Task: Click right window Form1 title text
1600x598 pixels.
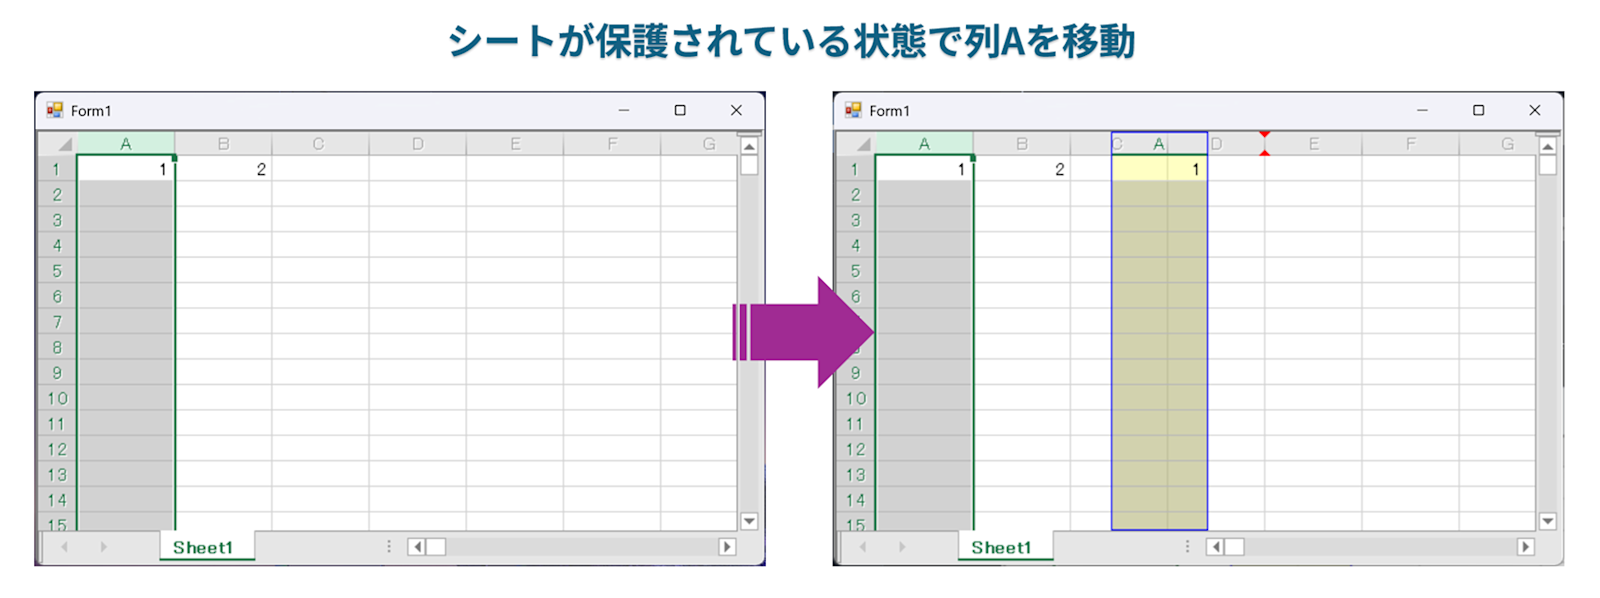Action: (x=889, y=111)
